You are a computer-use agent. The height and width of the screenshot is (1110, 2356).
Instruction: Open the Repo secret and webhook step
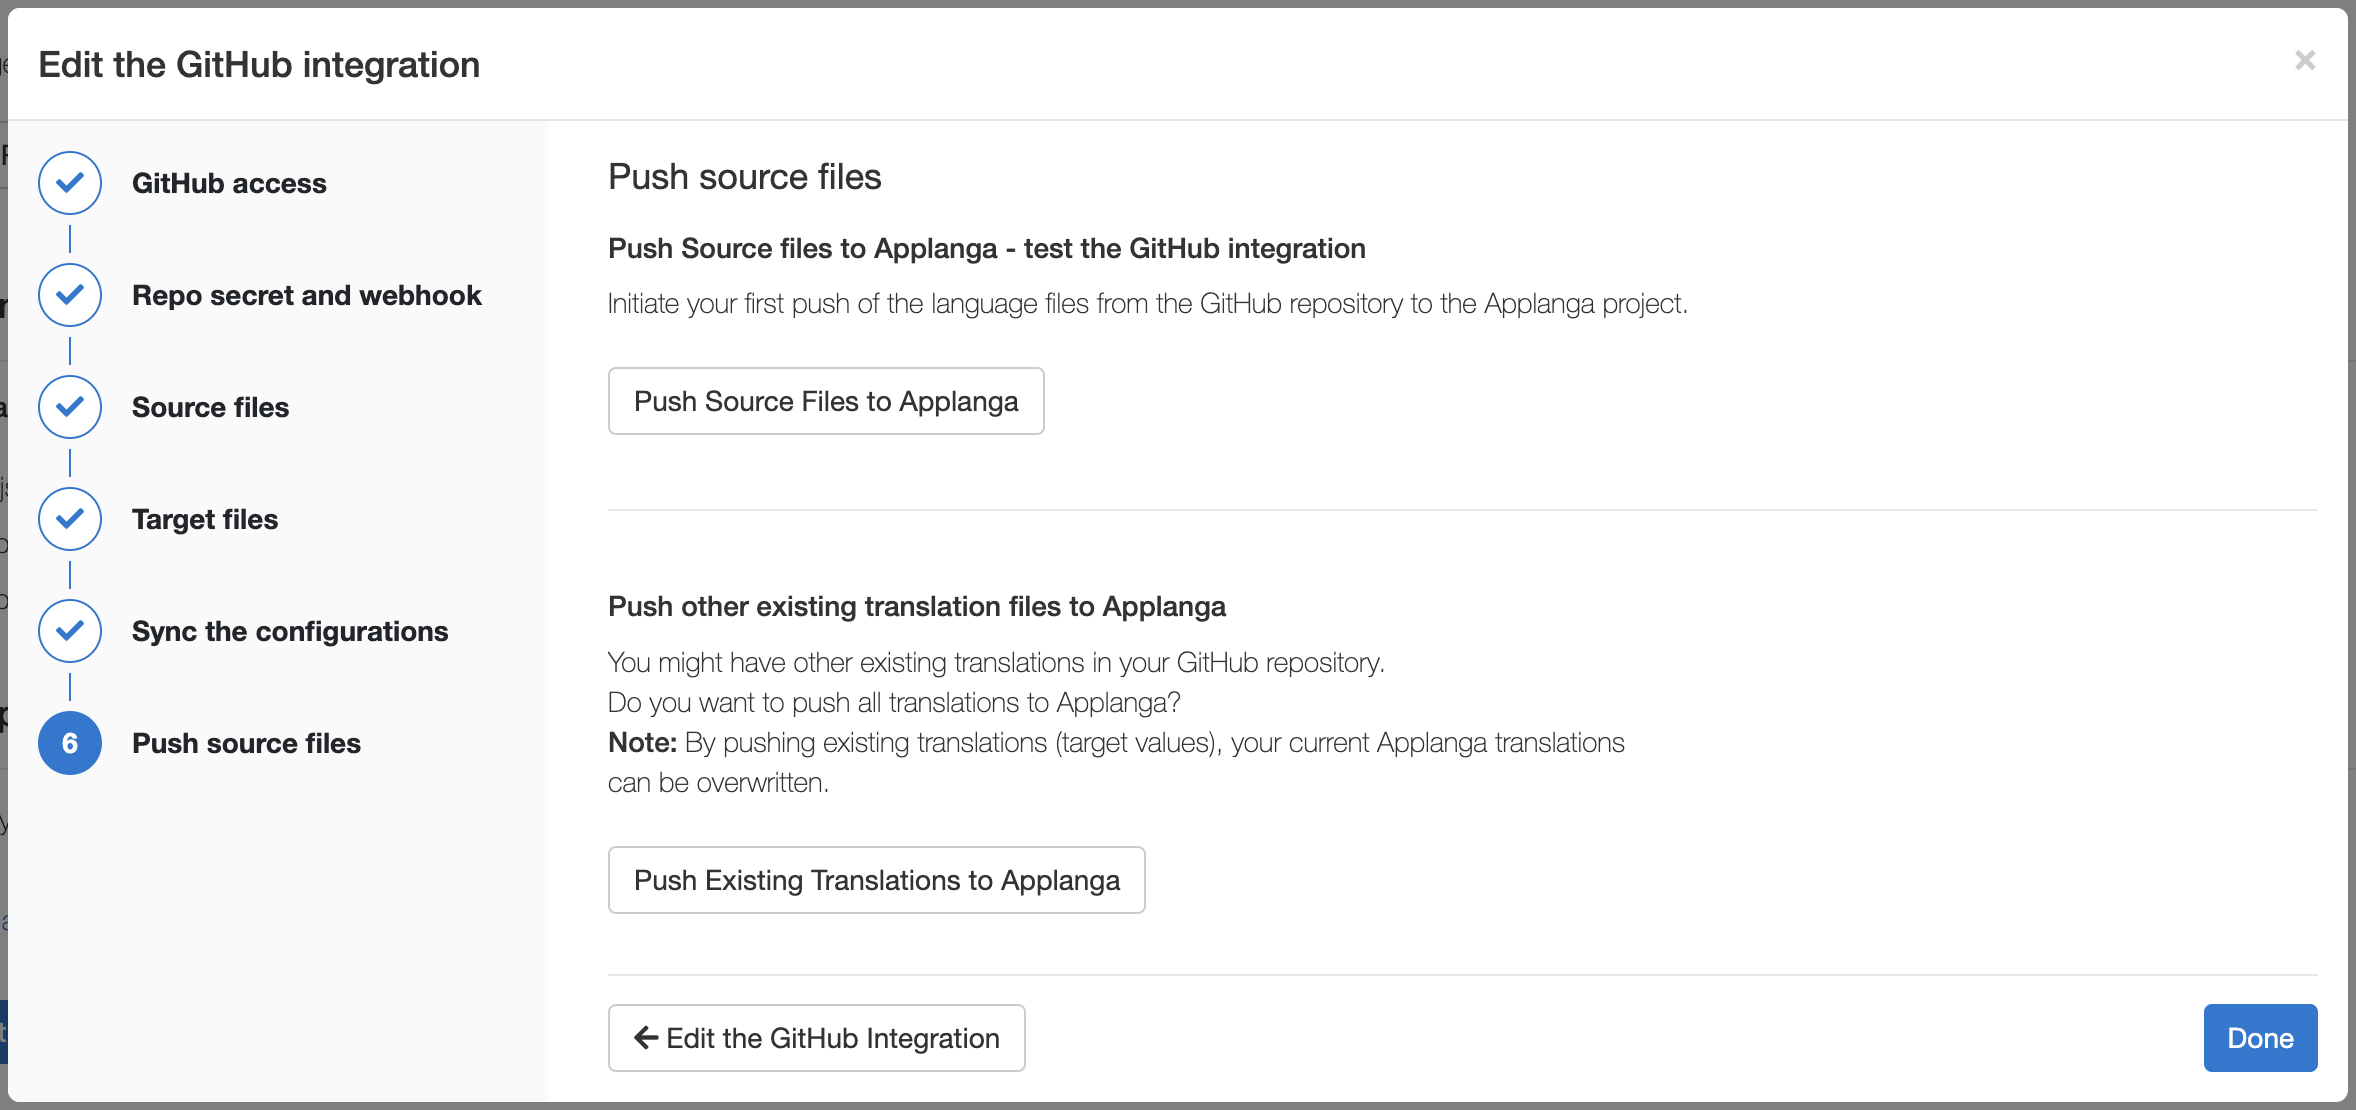306,296
